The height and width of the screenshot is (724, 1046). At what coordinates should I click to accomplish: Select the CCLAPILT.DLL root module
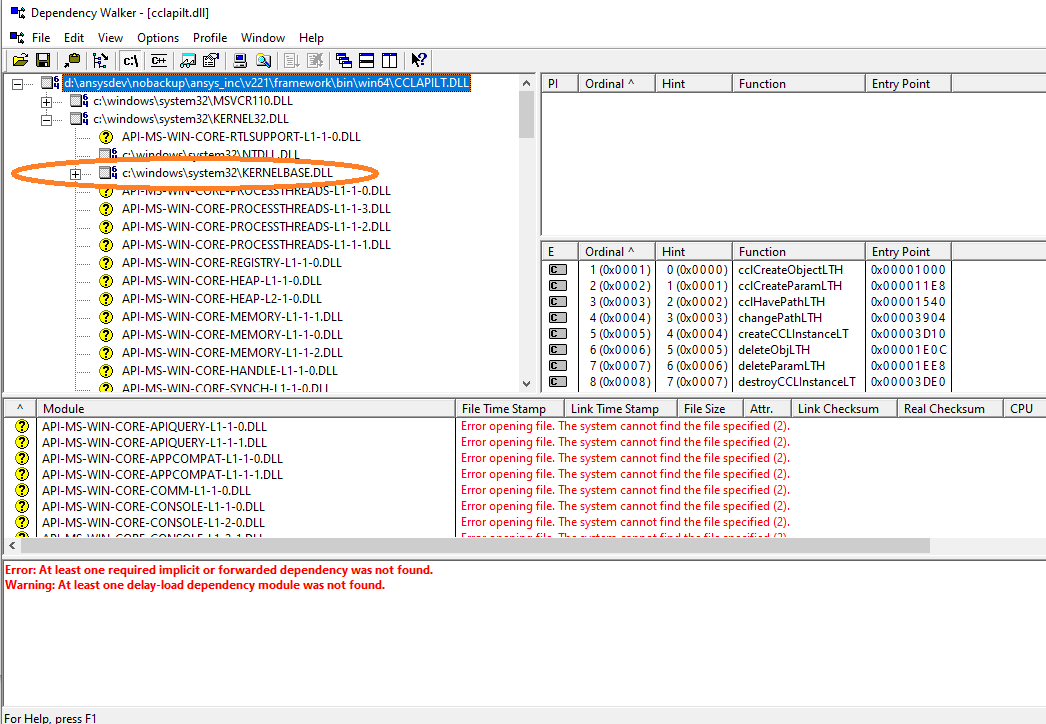(267, 83)
